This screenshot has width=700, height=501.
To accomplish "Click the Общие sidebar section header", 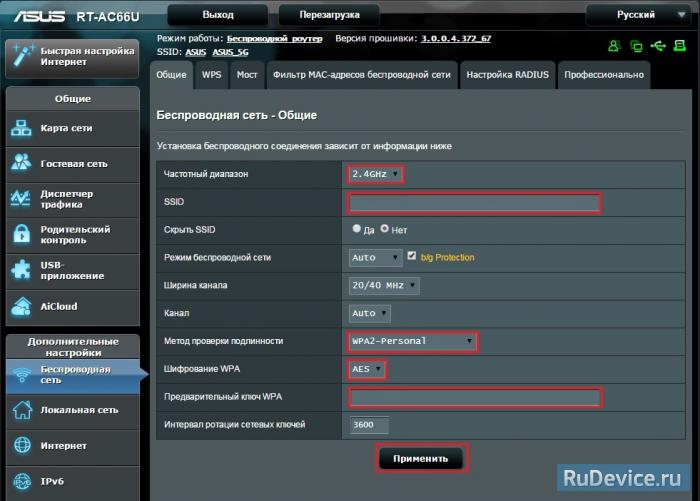I will click(x=73, y=99).
